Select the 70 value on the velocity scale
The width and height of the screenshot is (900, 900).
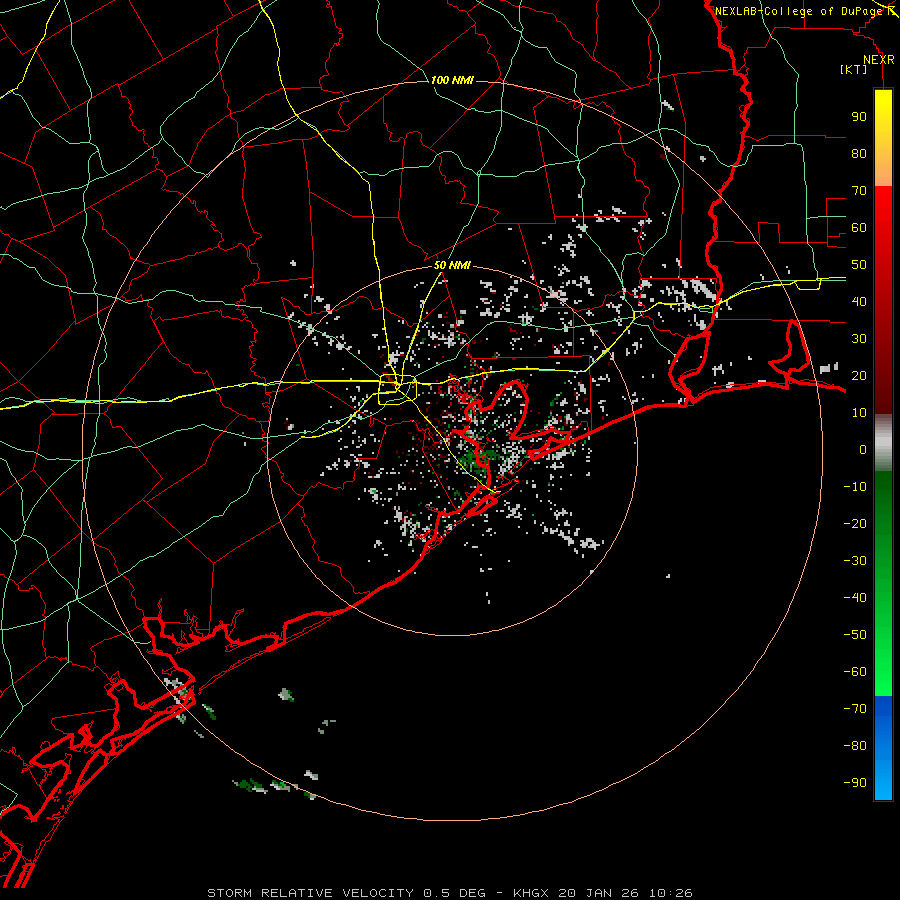tap(859, 191)
